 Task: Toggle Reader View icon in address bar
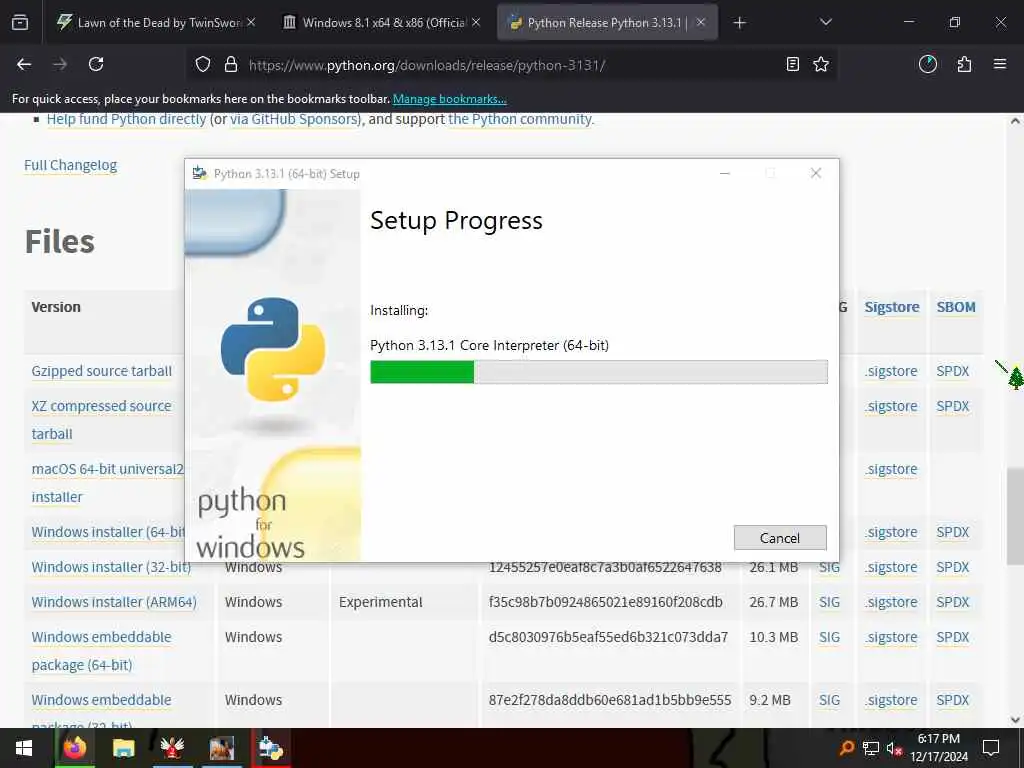pos(793,64)
